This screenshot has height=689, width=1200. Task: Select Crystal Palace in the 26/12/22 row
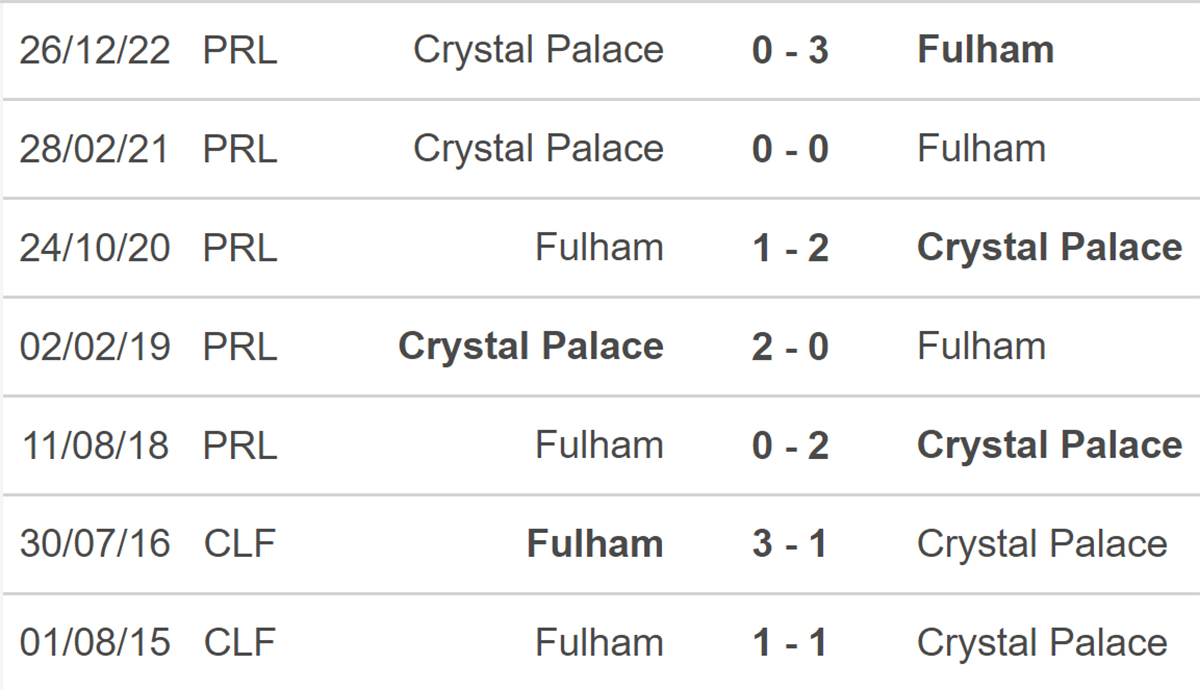point(538,50)
